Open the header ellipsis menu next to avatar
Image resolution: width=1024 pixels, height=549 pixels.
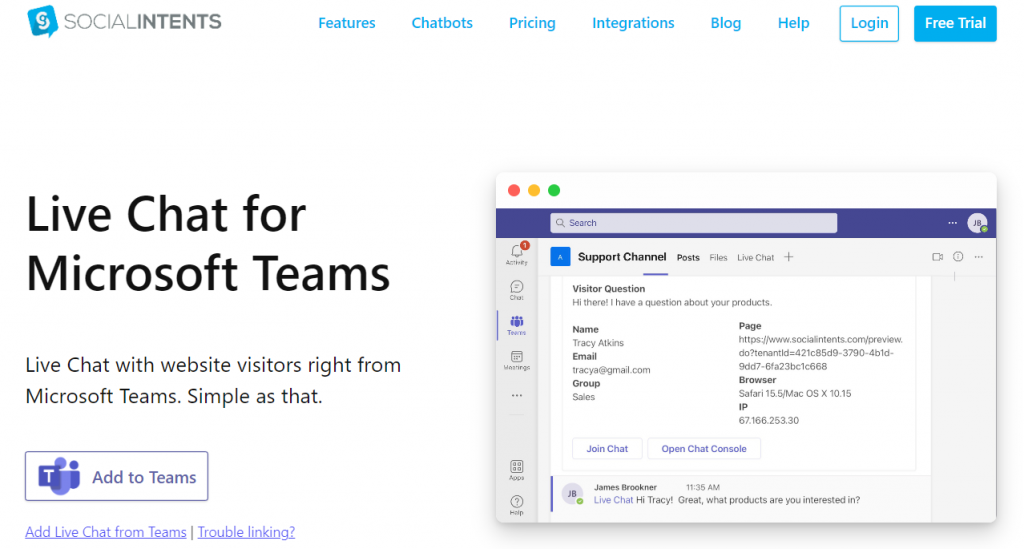[x=952, y=223]
